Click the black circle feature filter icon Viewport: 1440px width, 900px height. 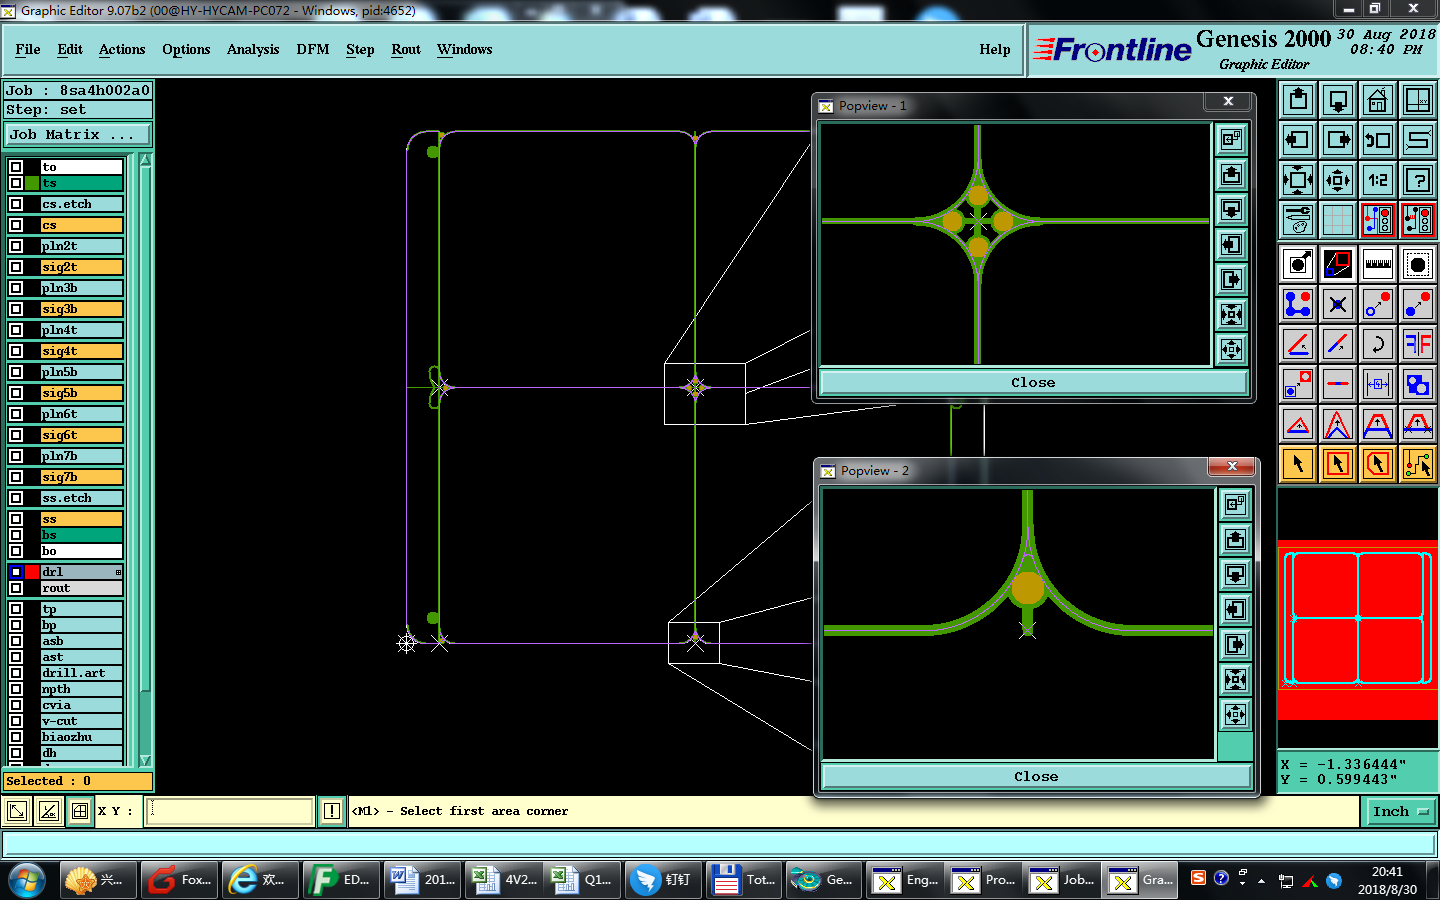(x=1298, y=264)
